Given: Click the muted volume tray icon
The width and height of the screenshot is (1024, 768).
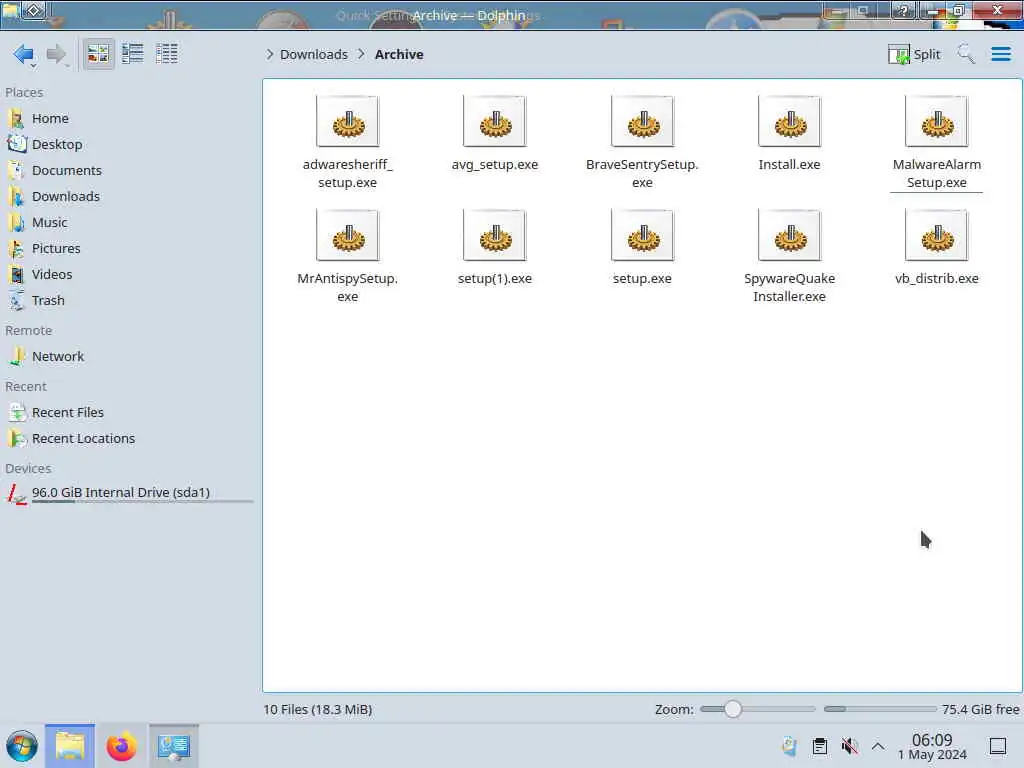Looking at the screenshot, I should tap(849, 746).
